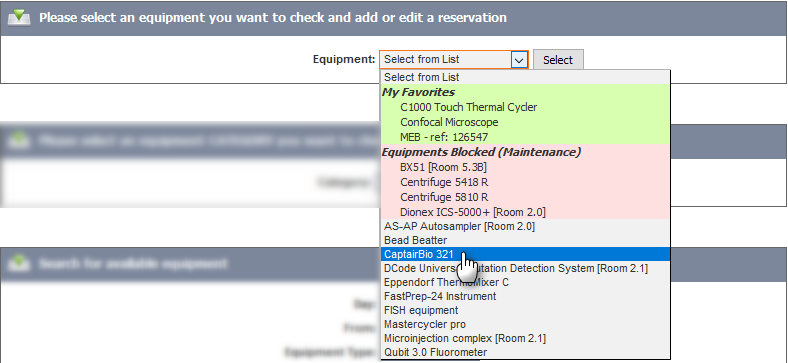
Task: Select Eppendorf ThermoMixer C
Action: pyautogui.click(x=525, y=283)
